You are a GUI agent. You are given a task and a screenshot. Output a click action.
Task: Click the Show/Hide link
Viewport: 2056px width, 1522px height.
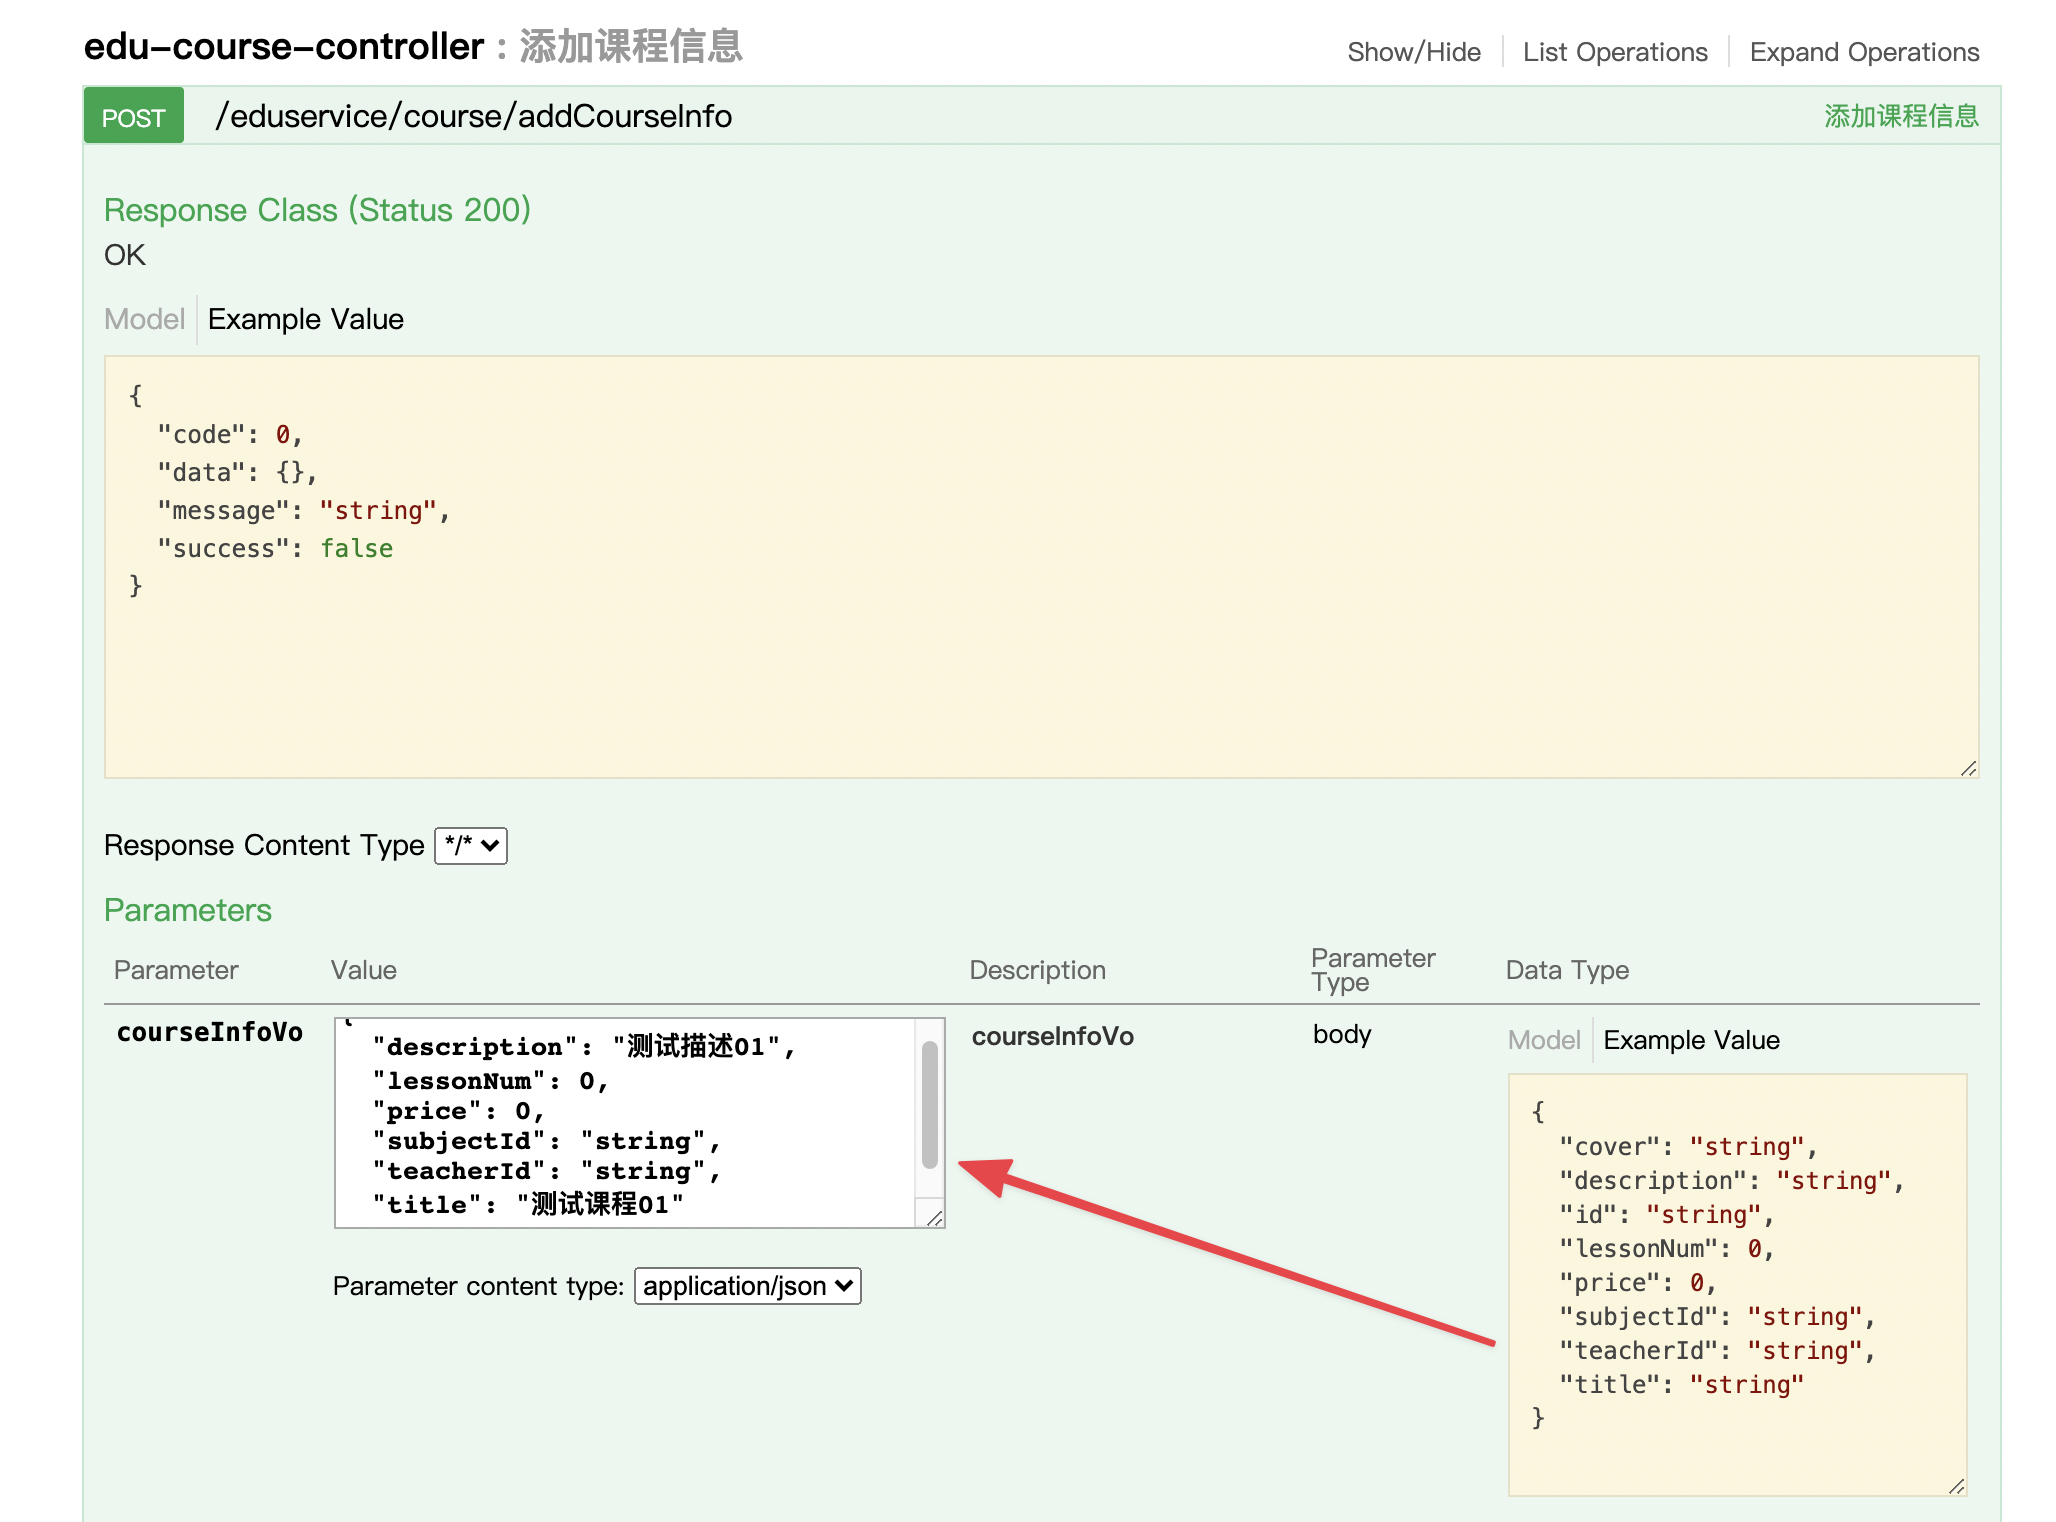[1413, 52]
